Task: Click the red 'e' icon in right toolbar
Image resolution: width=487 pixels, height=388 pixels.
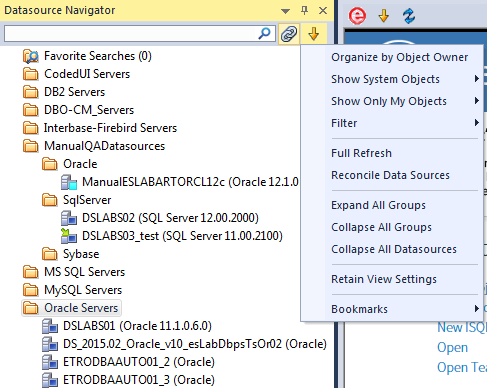Action: (x=357, y=16)
